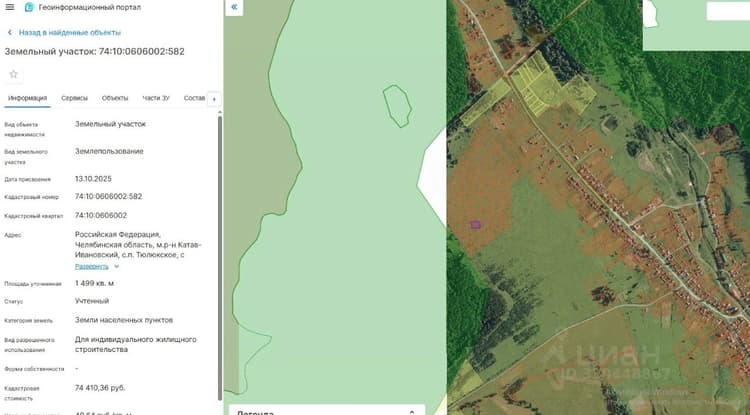Click the area value 1 499 кв. м

94,283
